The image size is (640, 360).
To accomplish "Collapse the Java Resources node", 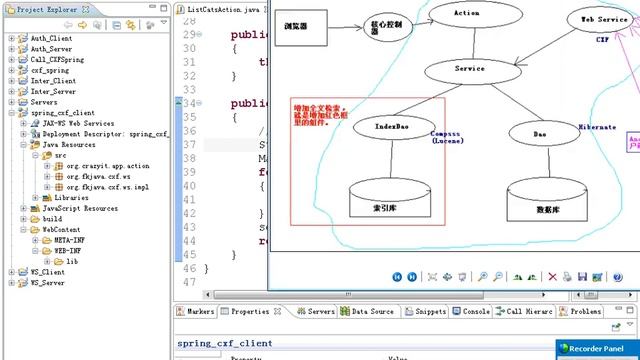I will coord(24,144).
